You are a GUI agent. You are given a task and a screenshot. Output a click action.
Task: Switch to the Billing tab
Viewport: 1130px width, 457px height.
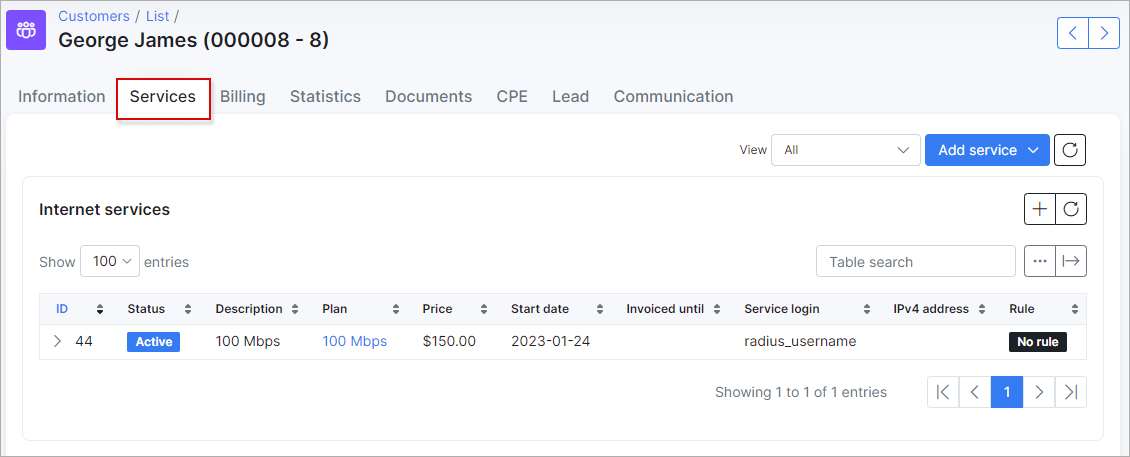coord(243,97)
